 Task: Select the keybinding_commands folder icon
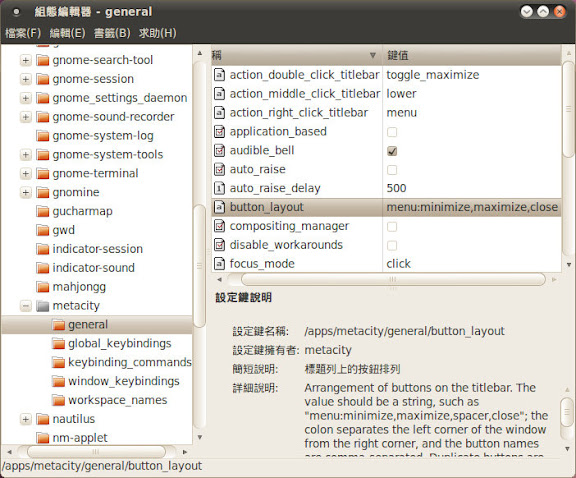point(58,363)
